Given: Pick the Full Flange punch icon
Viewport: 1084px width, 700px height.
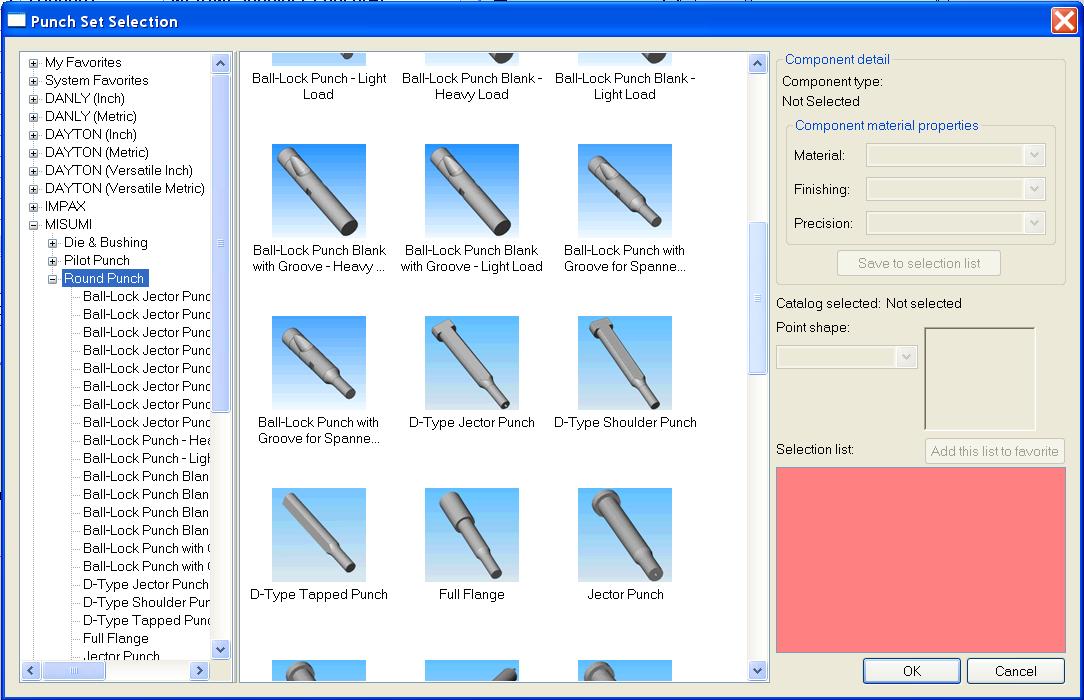Looking at the screenshot, I should [x=471, y=535].
